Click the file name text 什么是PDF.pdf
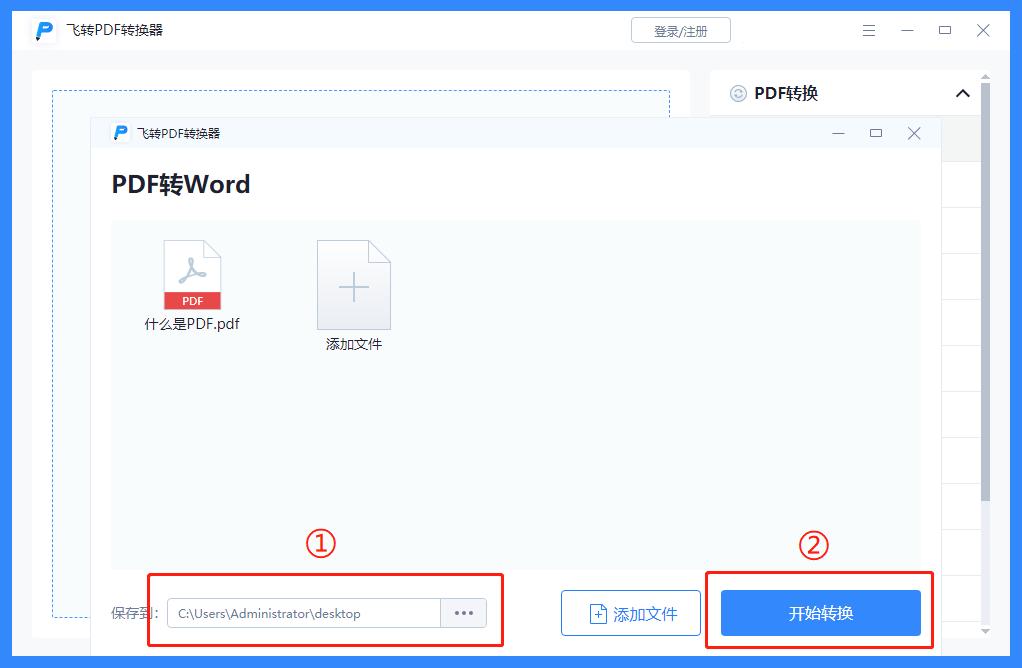This screenshot has height=668, width=1022. pyautogui.click(x=192, y=323)
